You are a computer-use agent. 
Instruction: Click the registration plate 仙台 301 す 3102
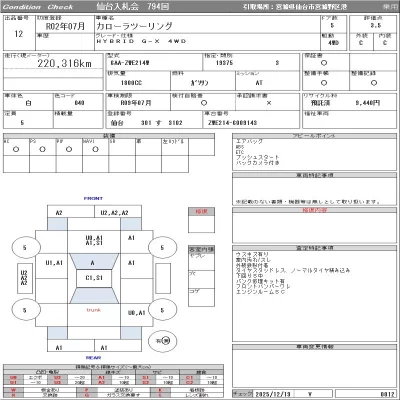(x=147, y=123)
